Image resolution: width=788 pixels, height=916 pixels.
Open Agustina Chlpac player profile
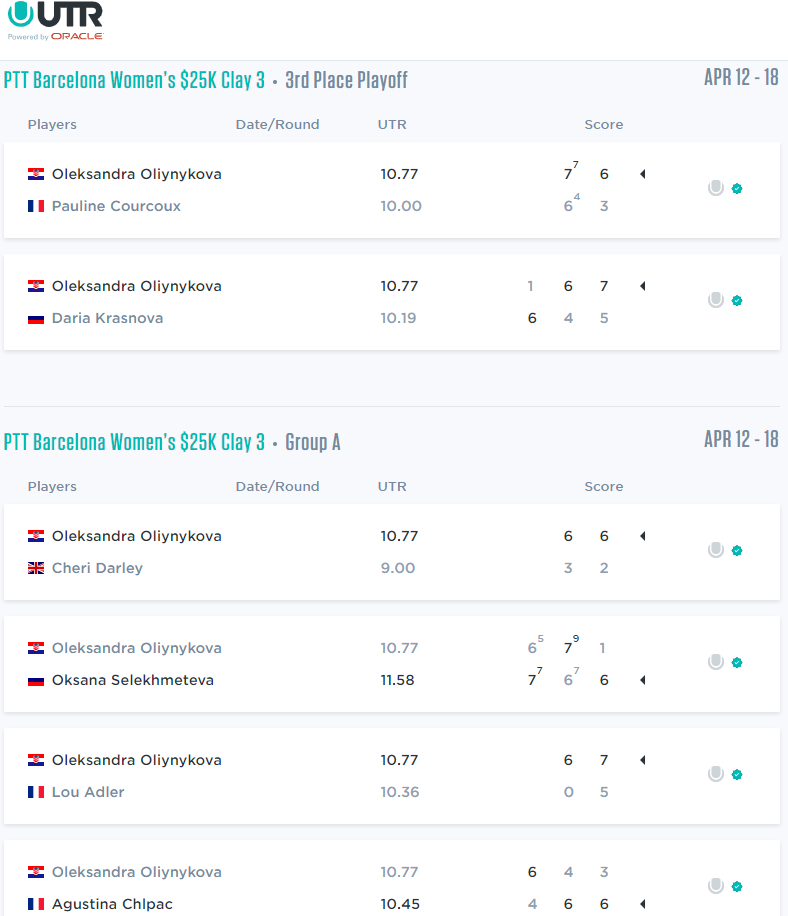[112, 904]
